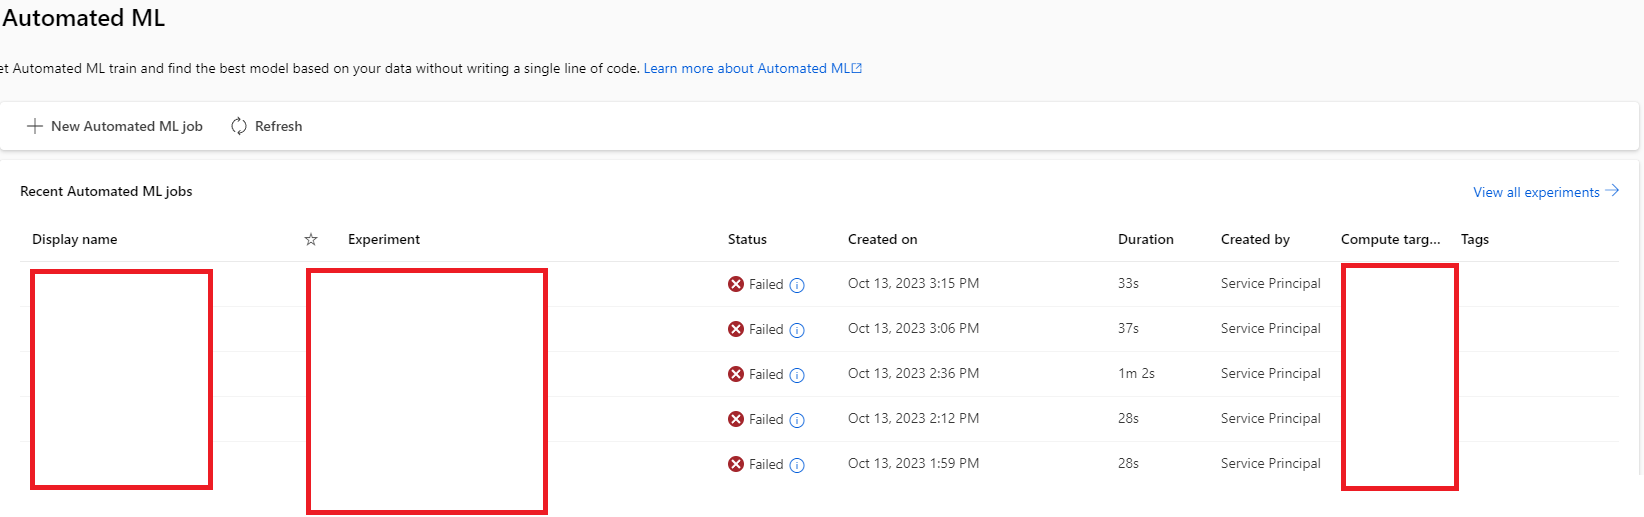The height and width of the screenshot is (517, 1644).
Task: Start a New Automated ML job
Action: 115,126
